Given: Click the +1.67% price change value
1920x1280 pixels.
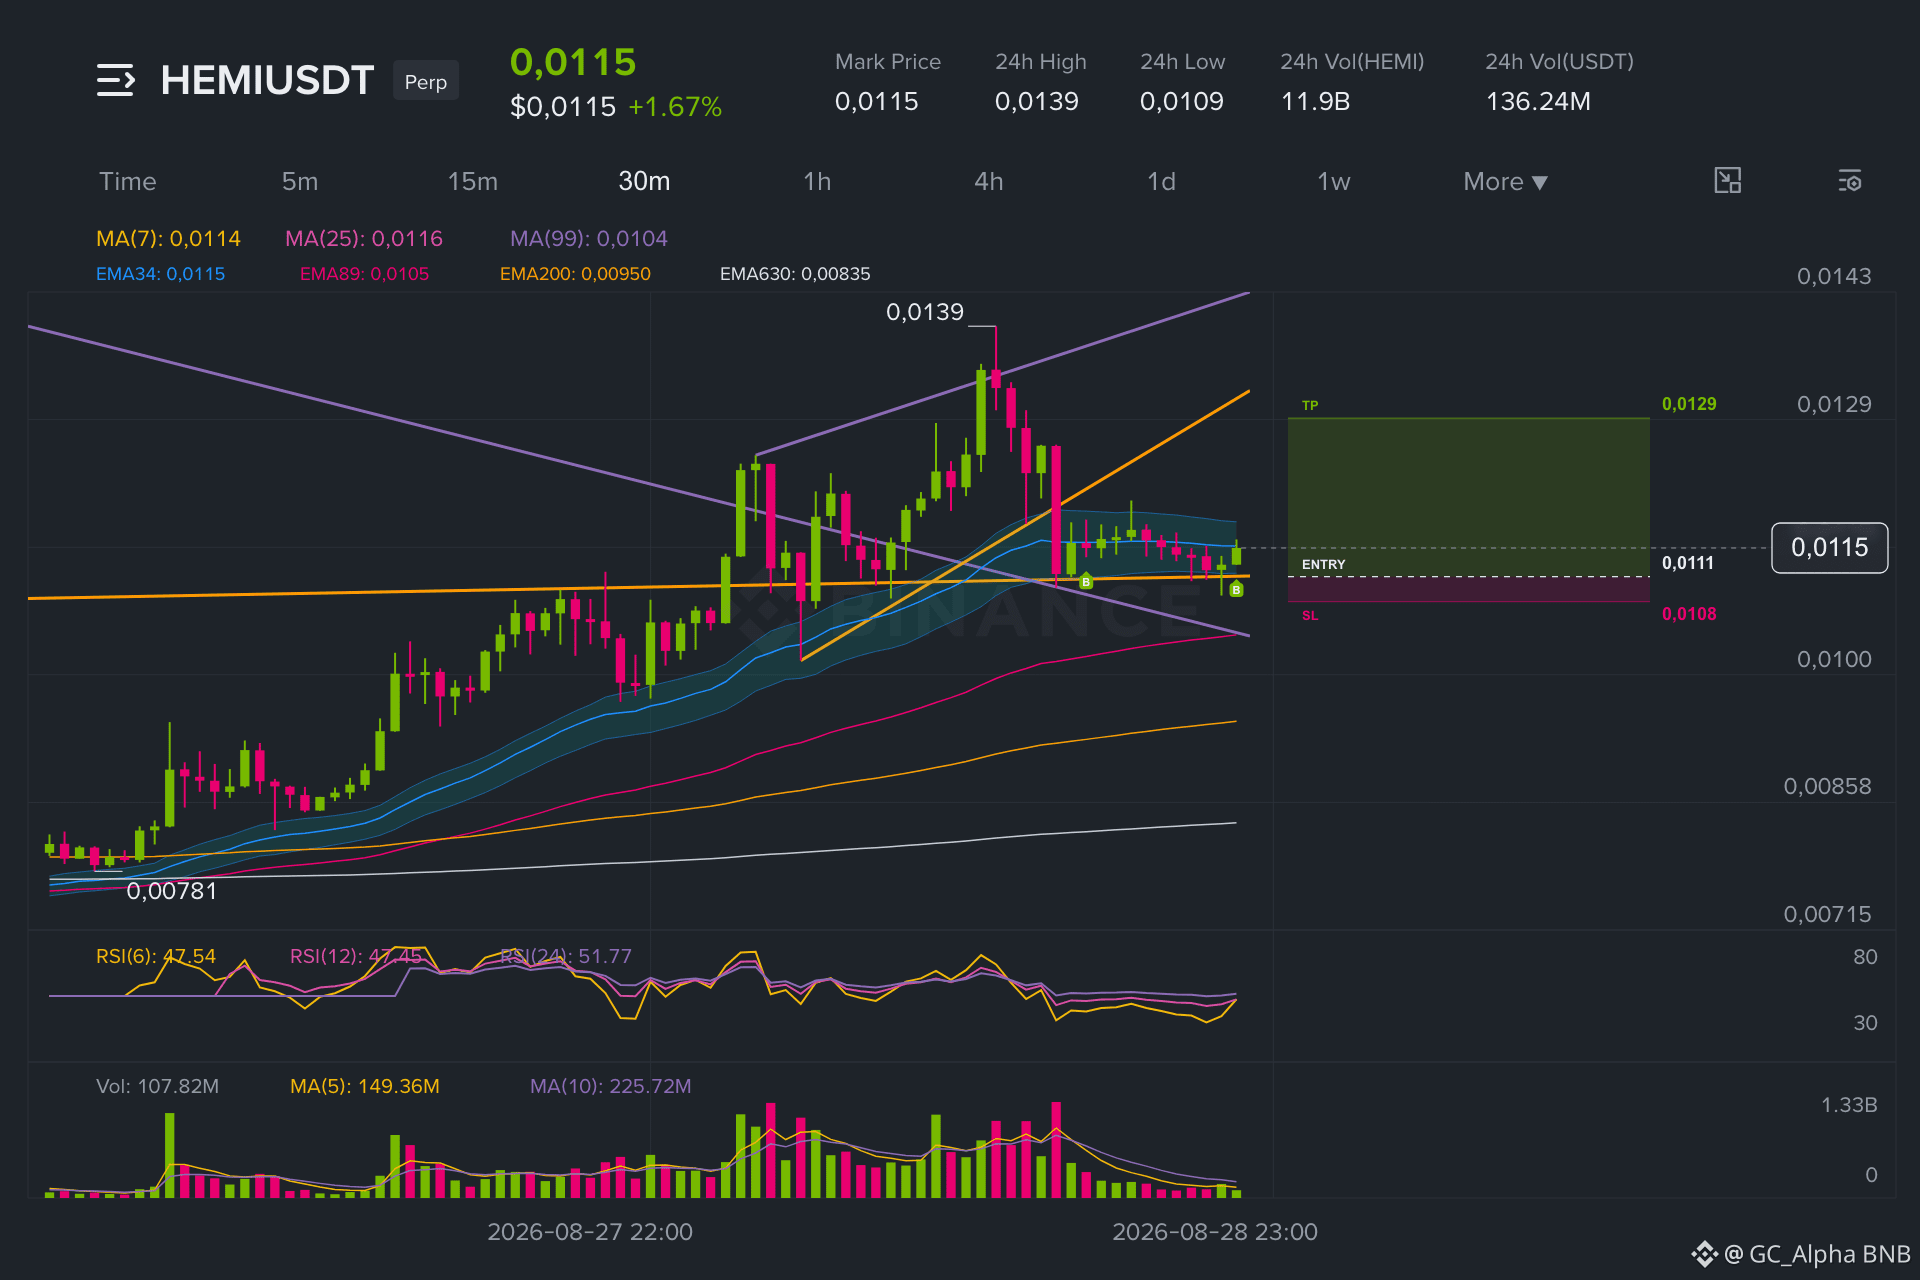Looking at the screenshot, I should [x=675, y=107].
